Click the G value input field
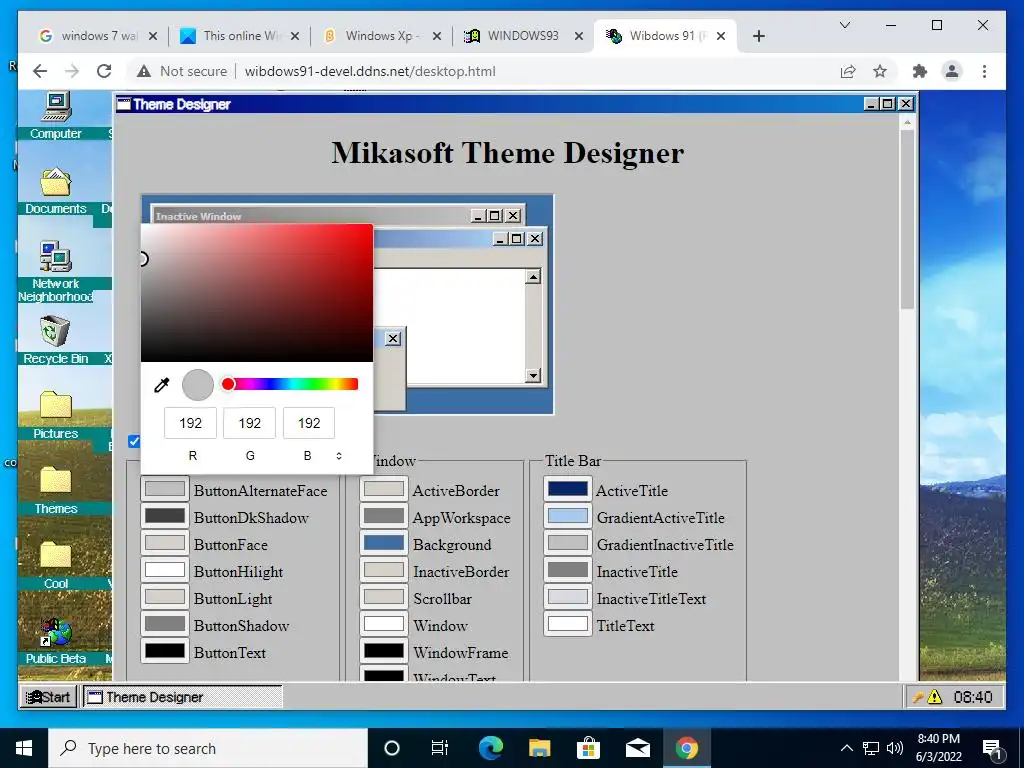This screenshot has width=1024, height=768. (x=249, y=423)
